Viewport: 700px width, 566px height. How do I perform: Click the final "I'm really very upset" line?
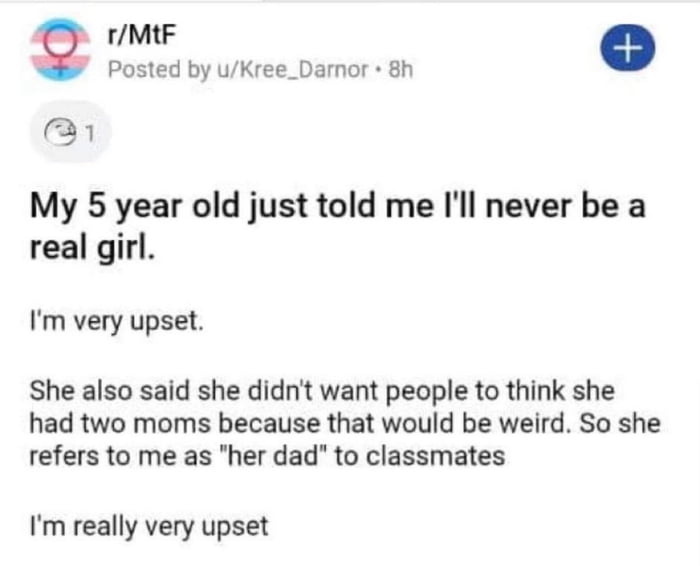coord(149,525)
